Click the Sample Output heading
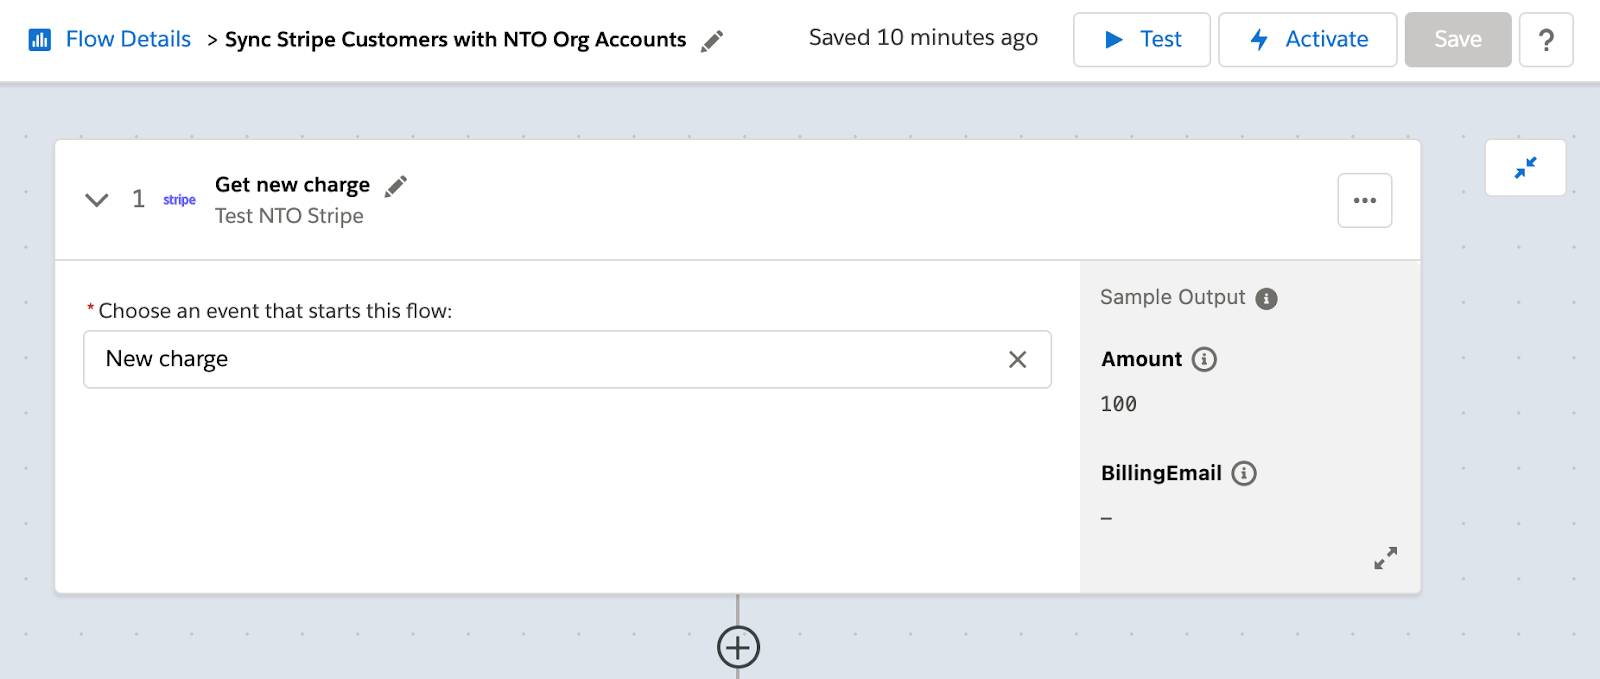The height and width of the screenshot is (679, 1600). point(1172,297)
